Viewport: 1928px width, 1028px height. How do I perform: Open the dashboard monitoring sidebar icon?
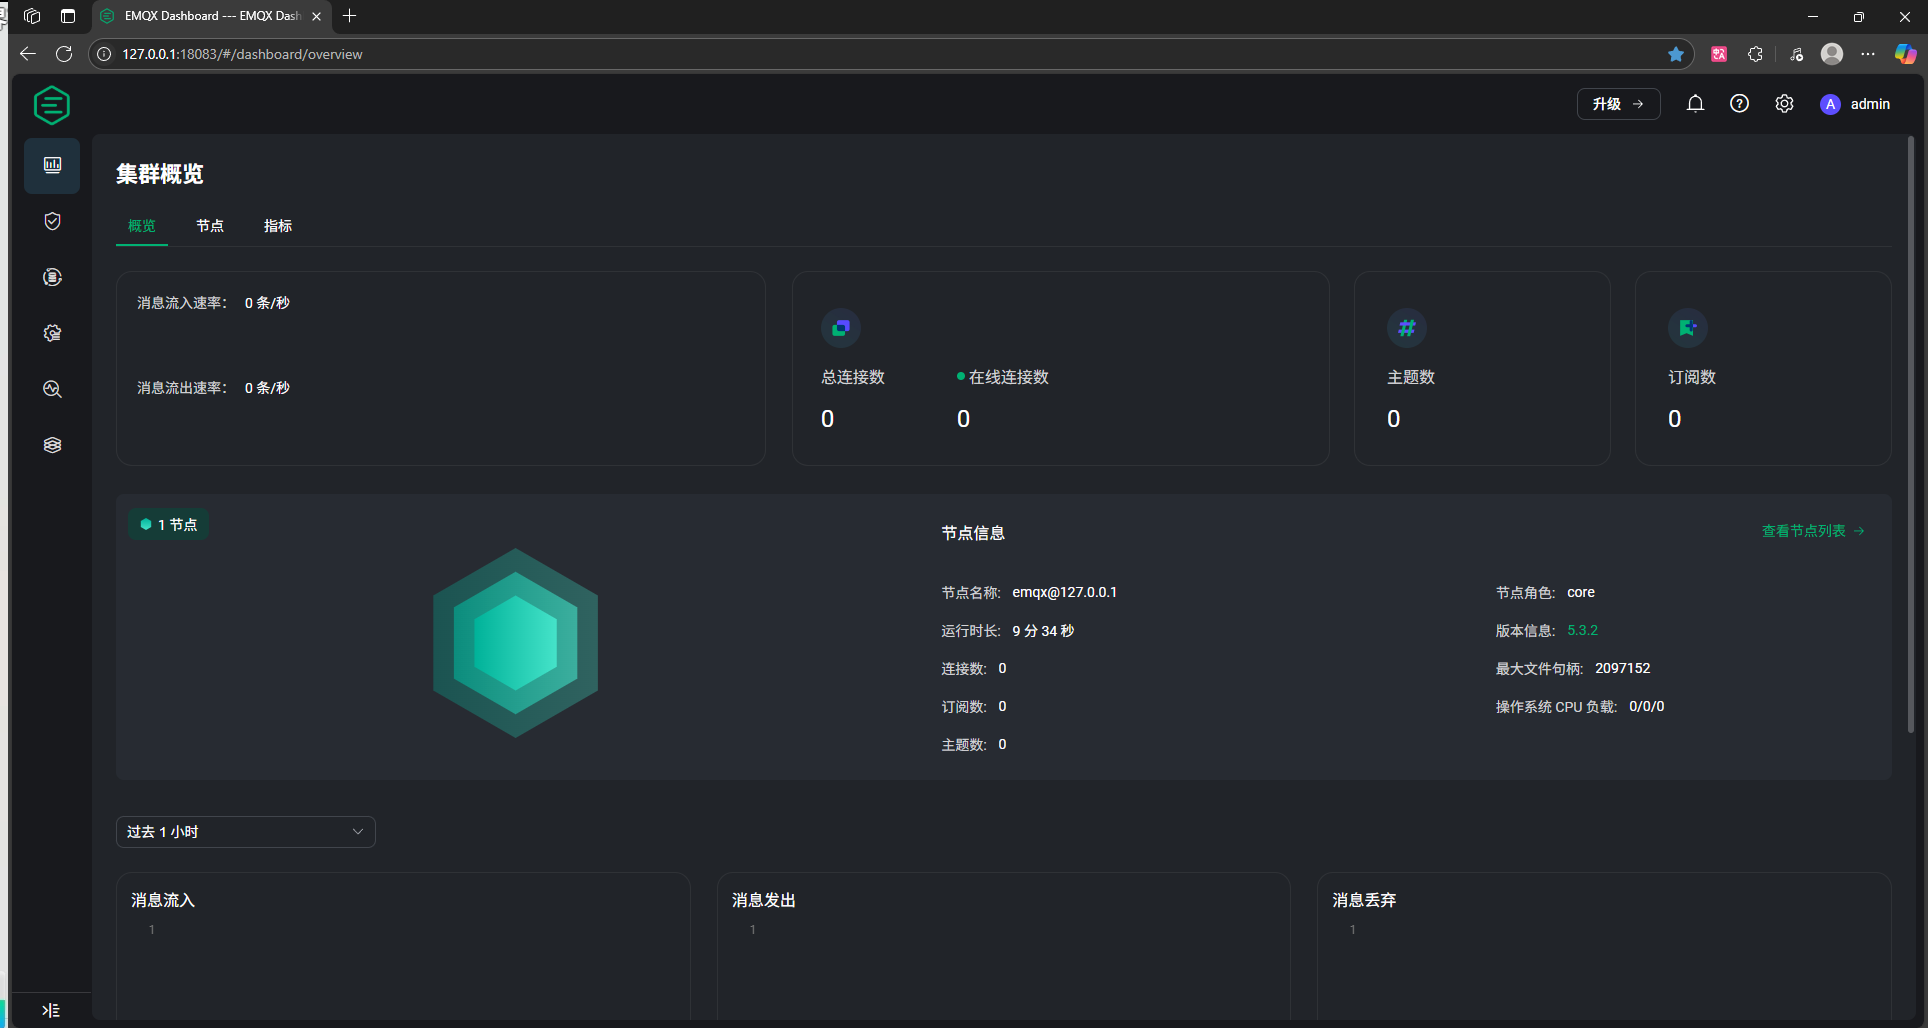(52, 165)
